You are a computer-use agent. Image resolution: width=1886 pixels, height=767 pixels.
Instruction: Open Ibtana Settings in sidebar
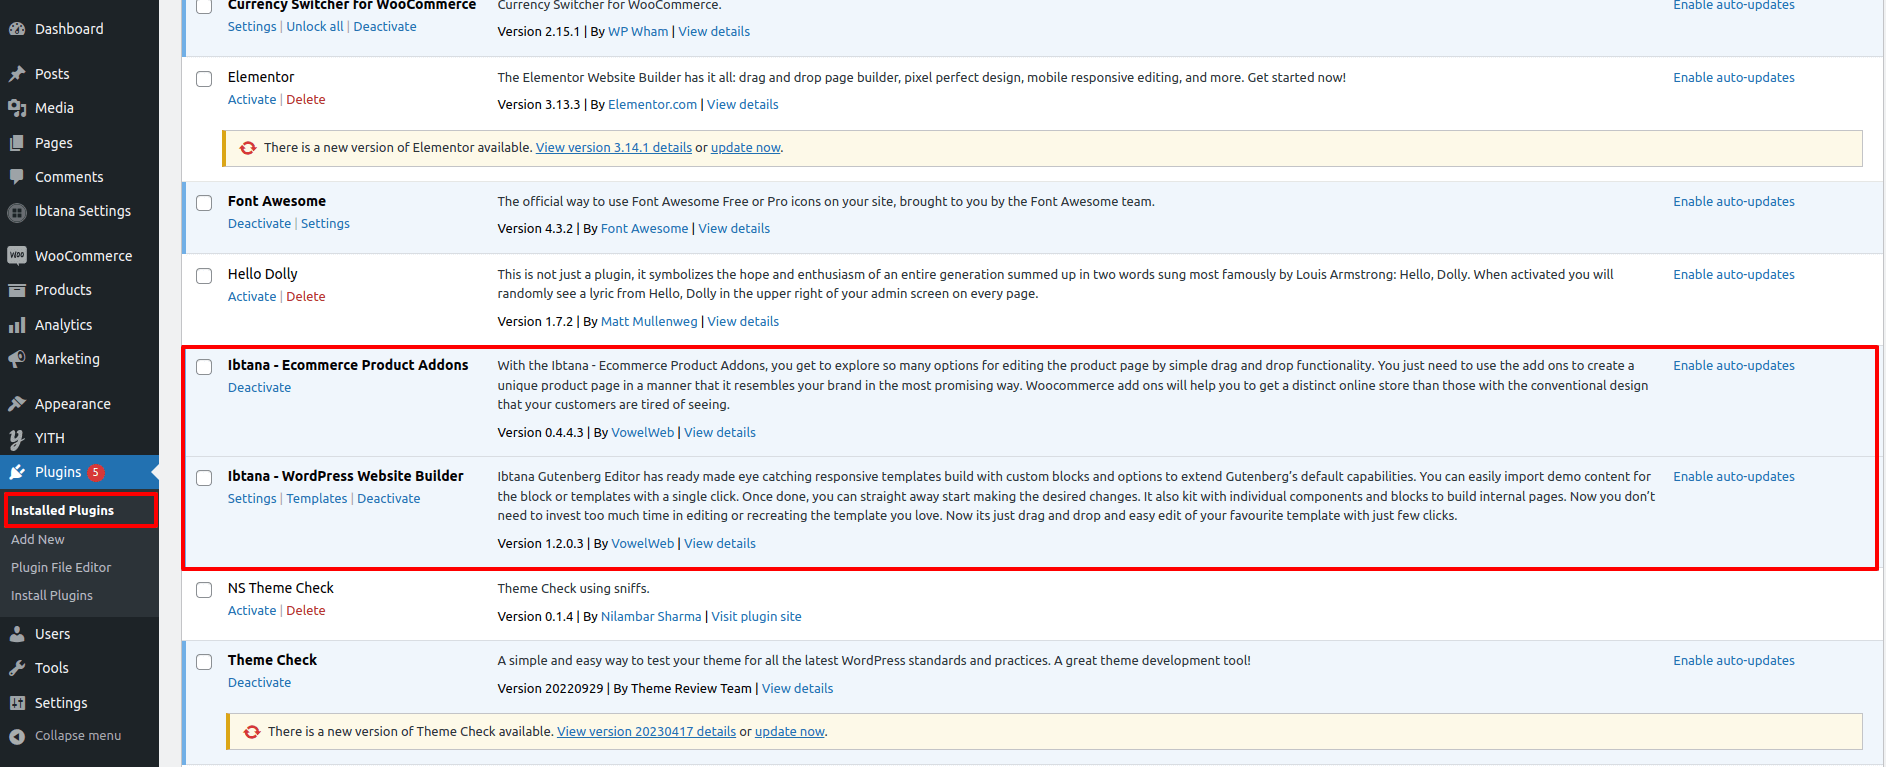tap(82, 211)
